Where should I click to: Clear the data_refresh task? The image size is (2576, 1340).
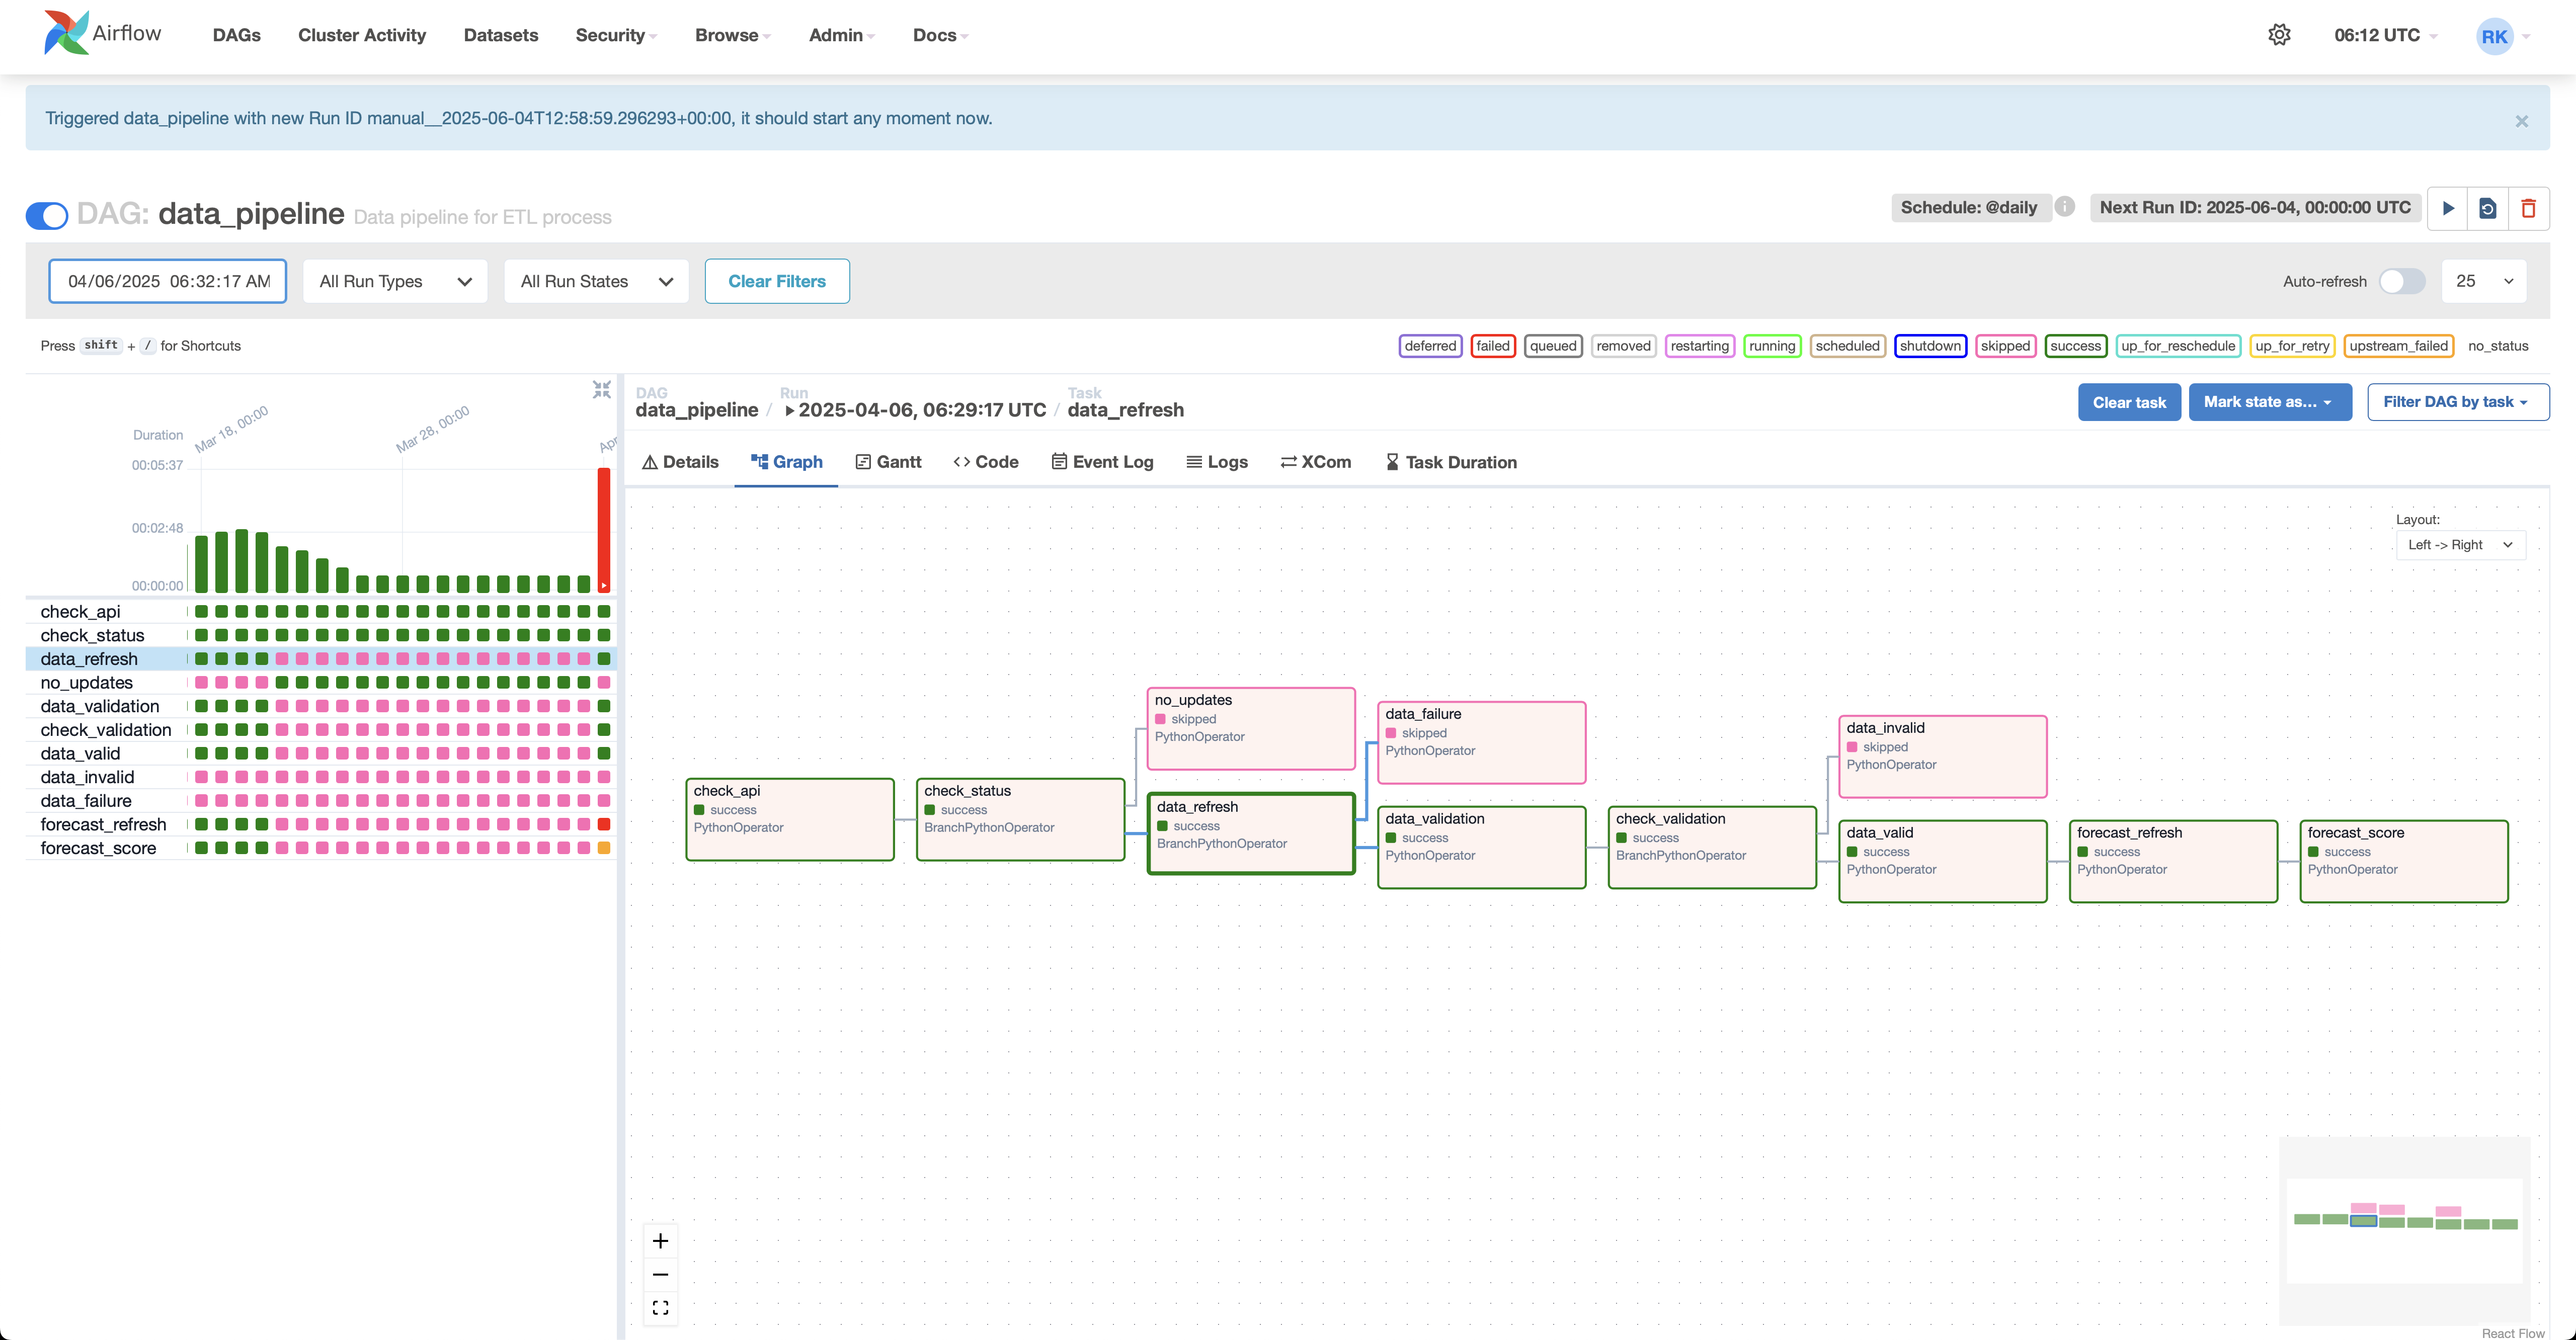click(x=2129, y=401)
